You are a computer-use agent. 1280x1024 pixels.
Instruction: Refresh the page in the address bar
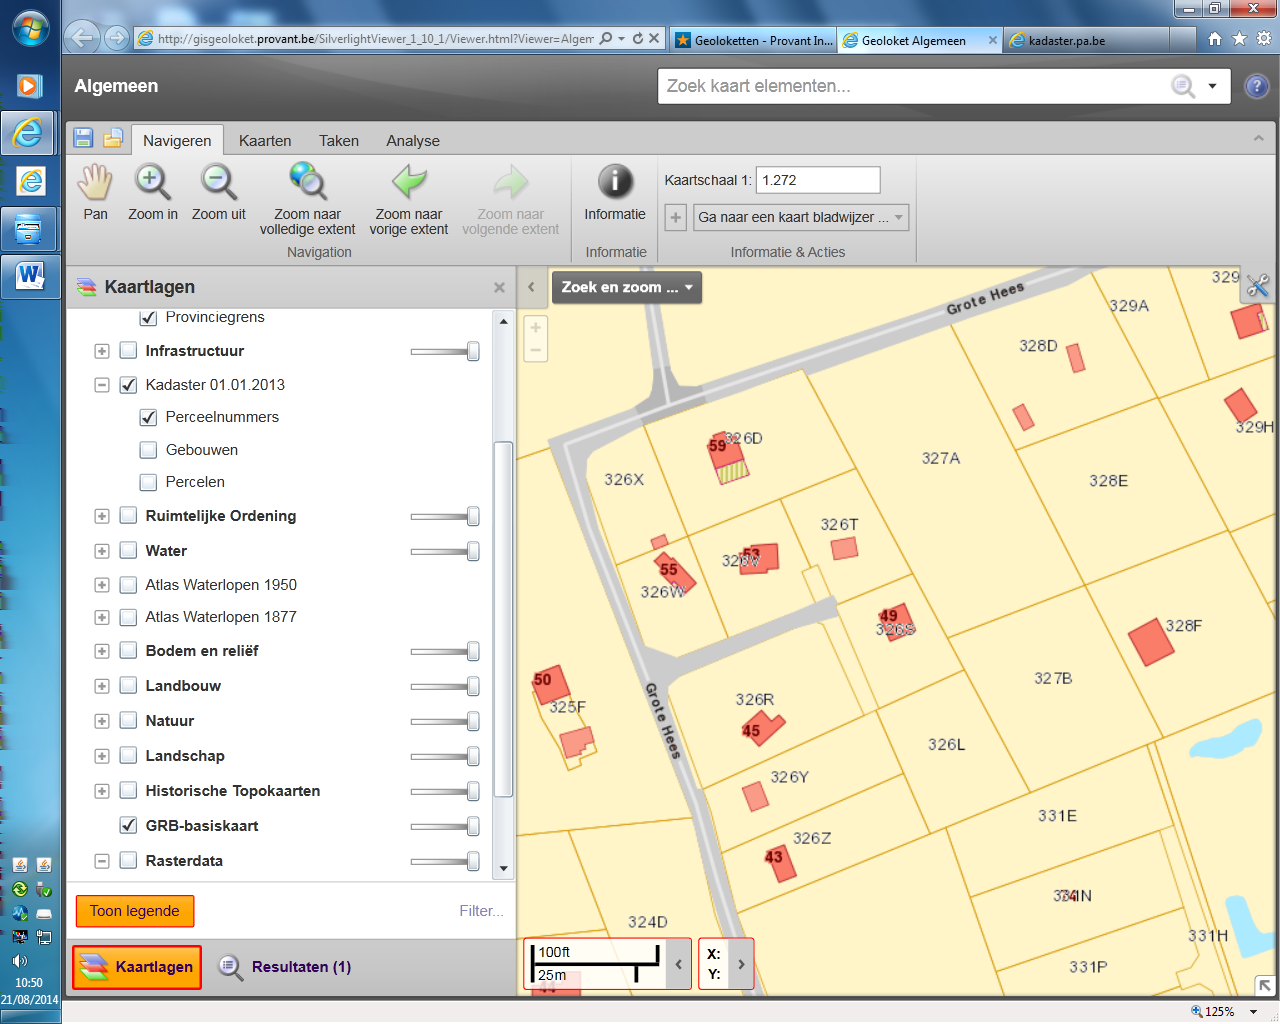point(637,39)
